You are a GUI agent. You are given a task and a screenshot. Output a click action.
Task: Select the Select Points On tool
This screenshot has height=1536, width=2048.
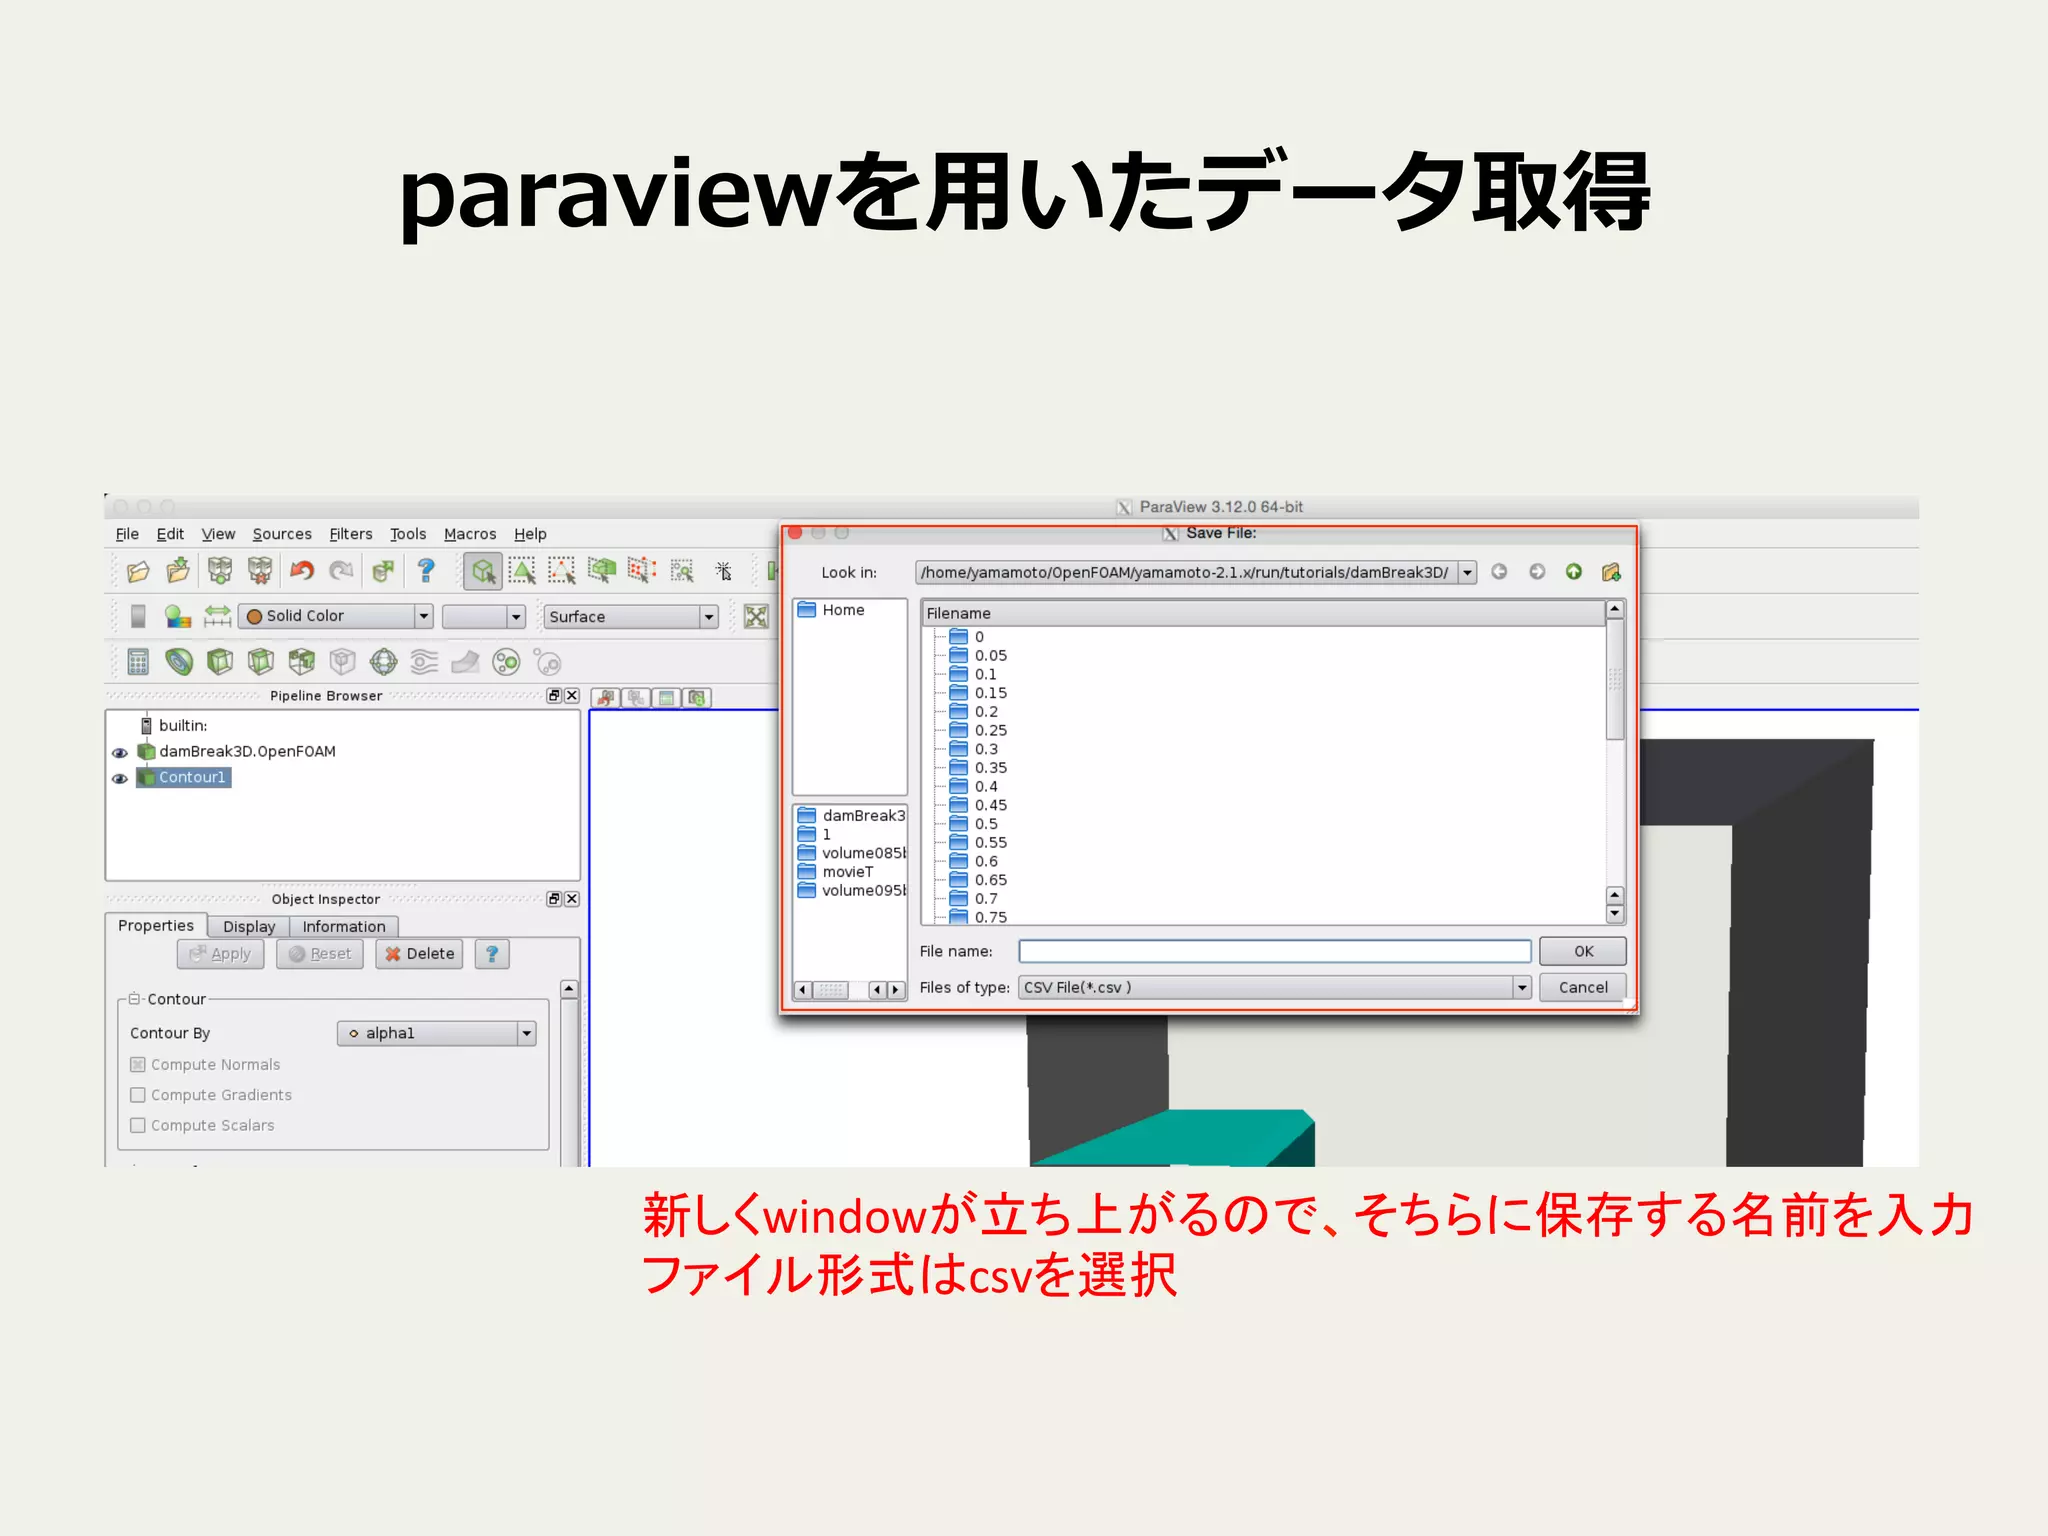point(562,571)
